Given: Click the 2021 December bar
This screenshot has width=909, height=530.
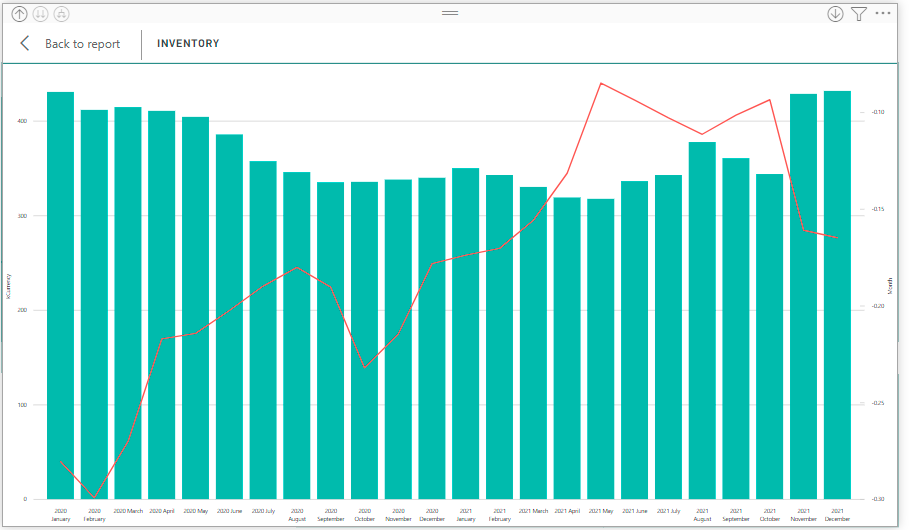Looking at the screenshot, I should point(837,295).
